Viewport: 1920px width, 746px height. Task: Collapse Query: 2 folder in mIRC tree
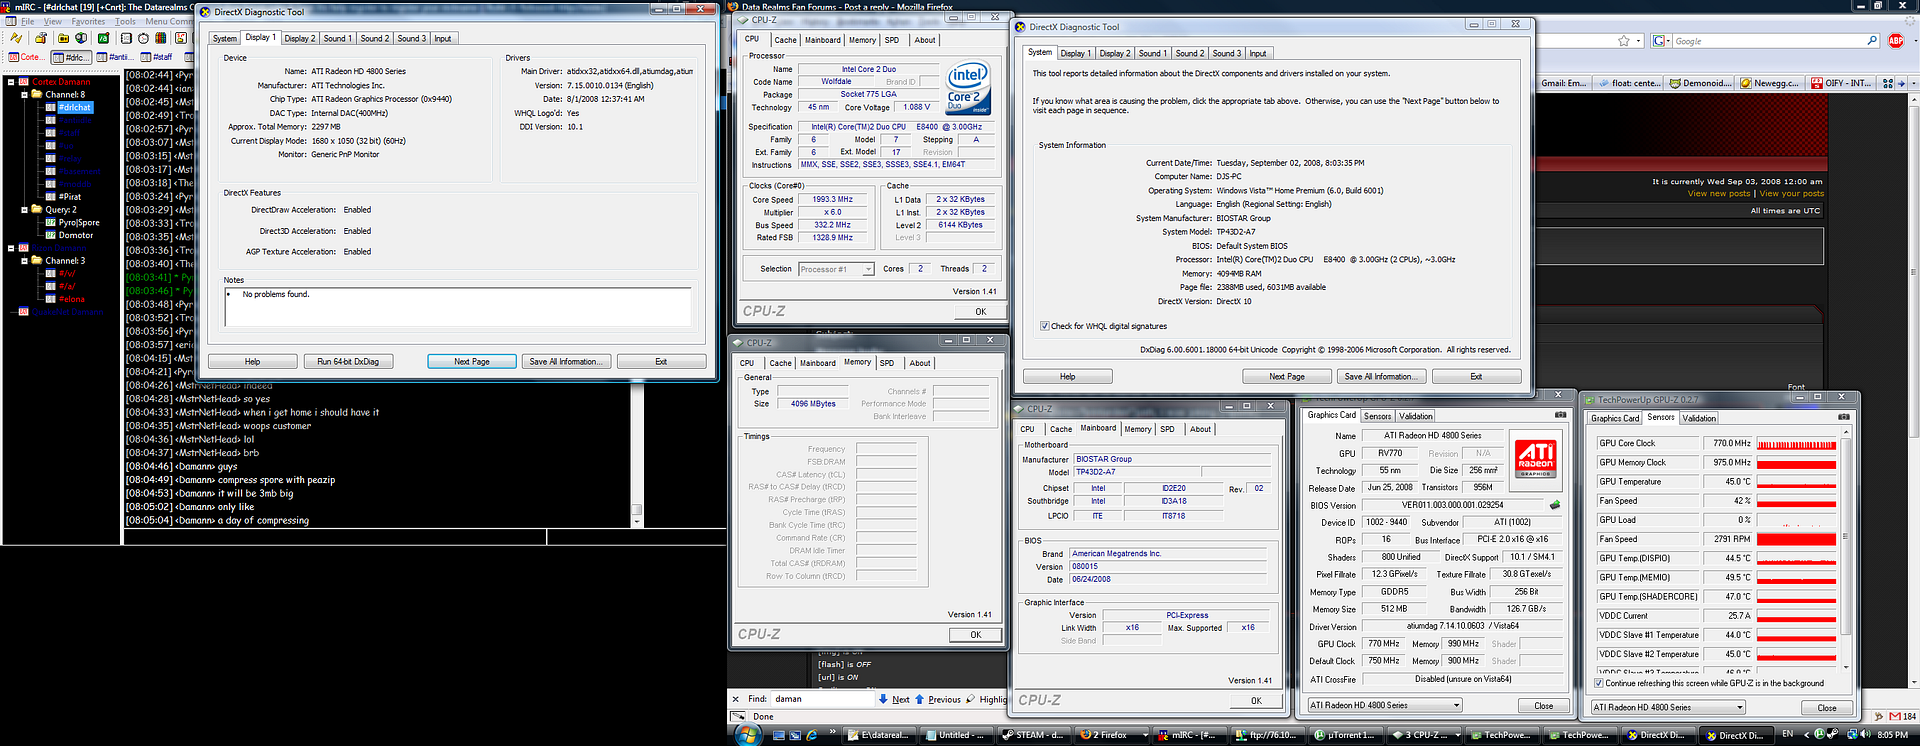25,210
